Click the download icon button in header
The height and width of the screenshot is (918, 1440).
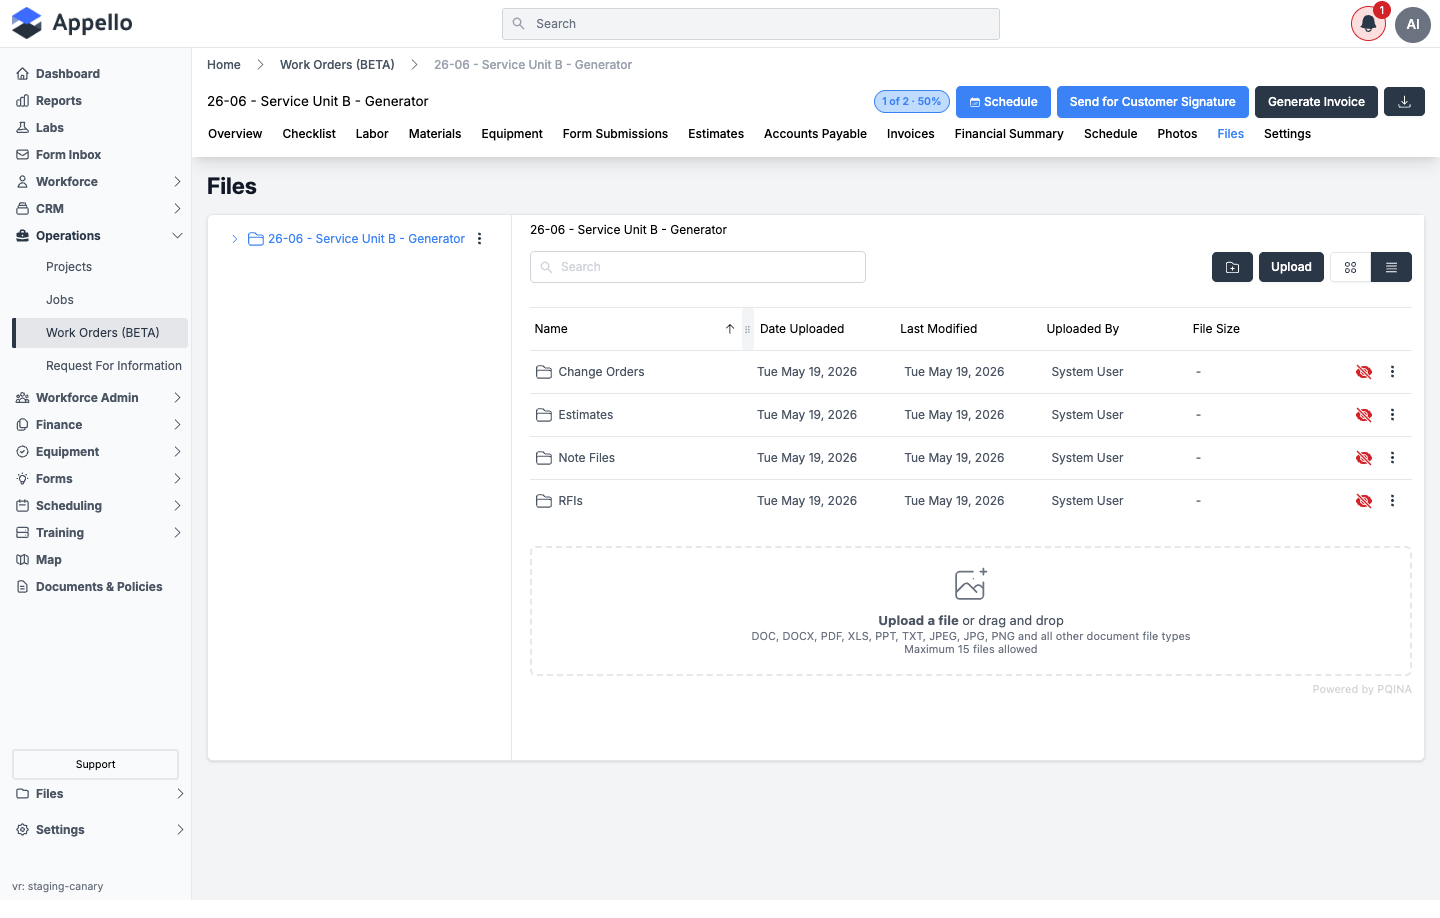pyautogui.click(x=1404, y=102)
